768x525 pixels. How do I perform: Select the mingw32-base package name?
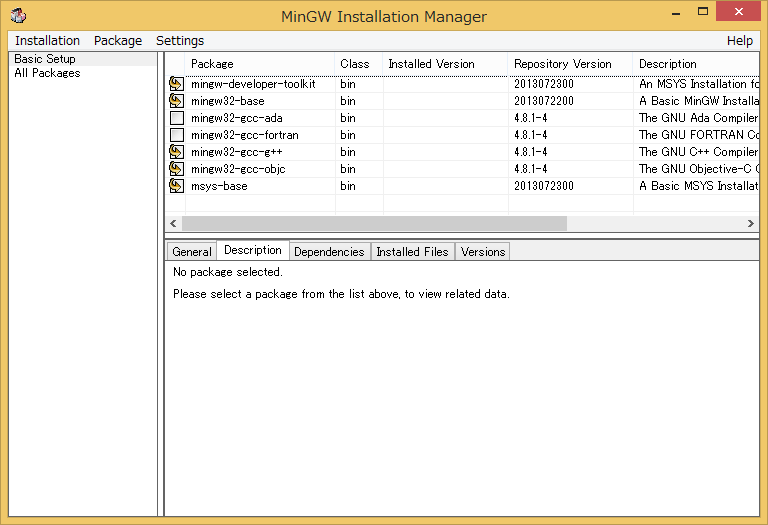(x=228, y=101)
